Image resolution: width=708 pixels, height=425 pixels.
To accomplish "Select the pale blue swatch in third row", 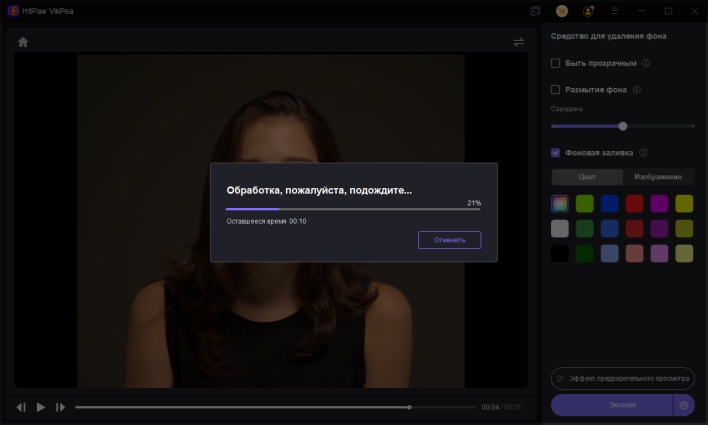I will [610, 253].
